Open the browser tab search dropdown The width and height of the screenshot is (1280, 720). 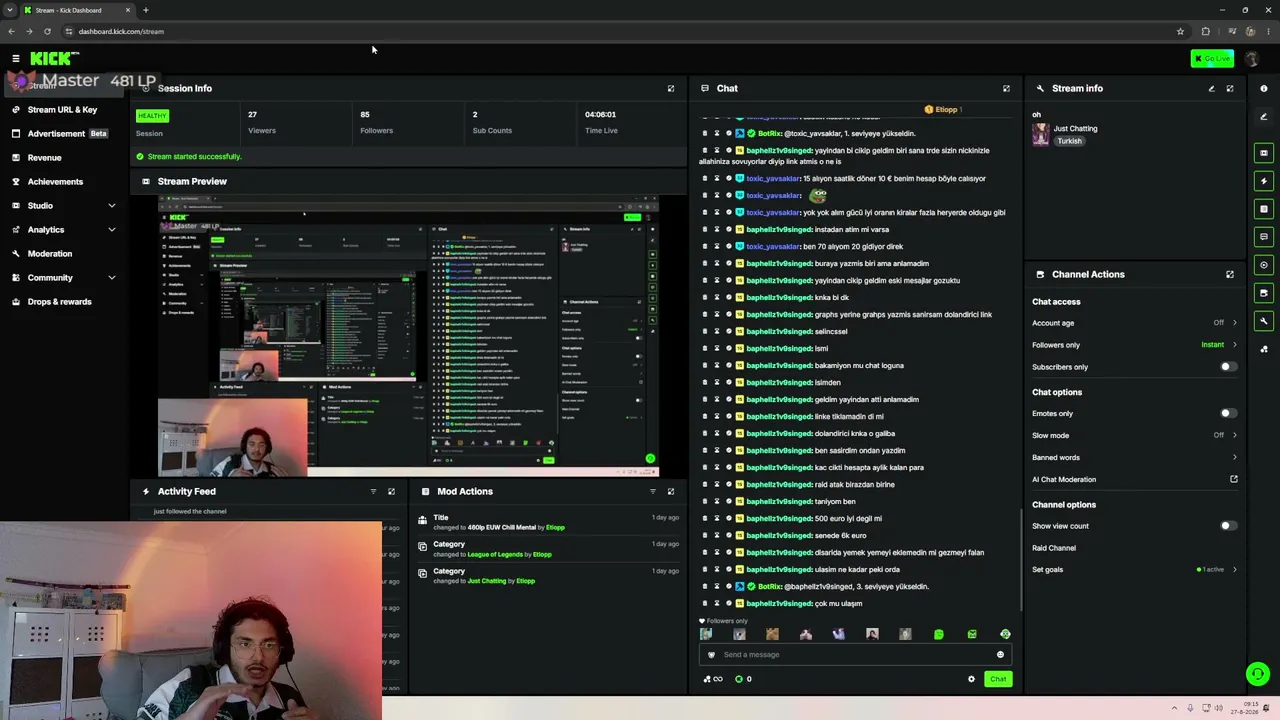(10, 10)
